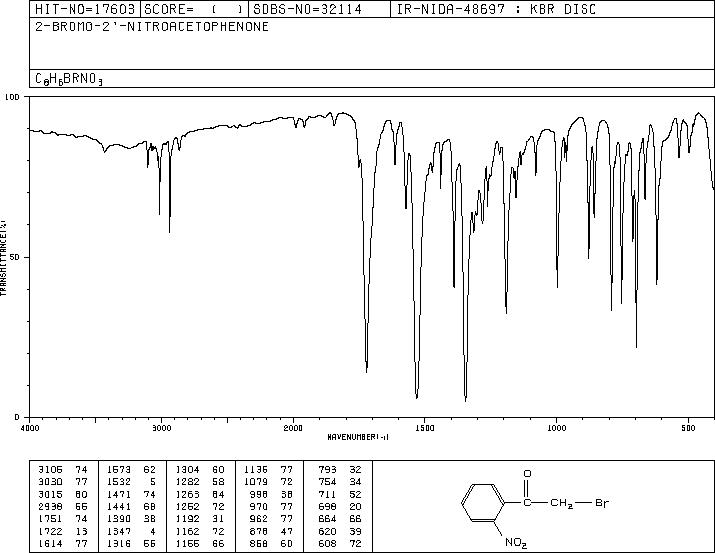Click the 3000 wavenumber axis label
The height and width of the screenshot is (553, 715).
[161, 428]
